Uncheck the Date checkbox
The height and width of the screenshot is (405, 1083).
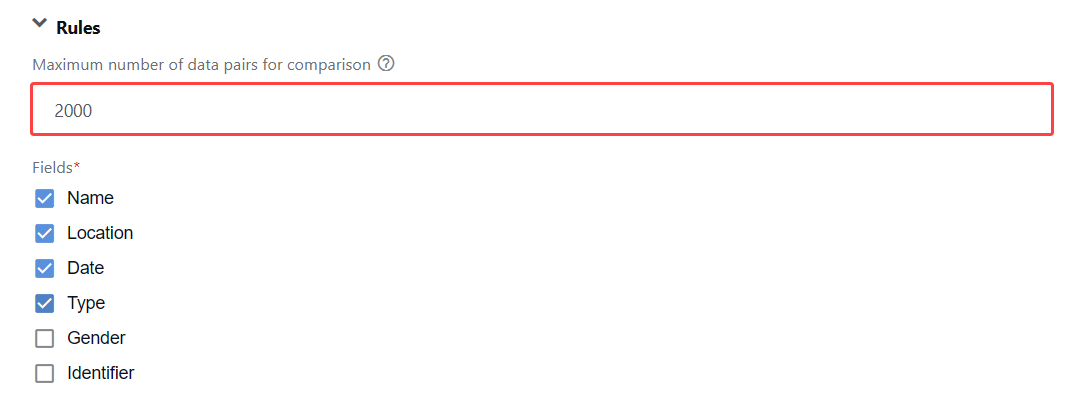tap(44, 268)
